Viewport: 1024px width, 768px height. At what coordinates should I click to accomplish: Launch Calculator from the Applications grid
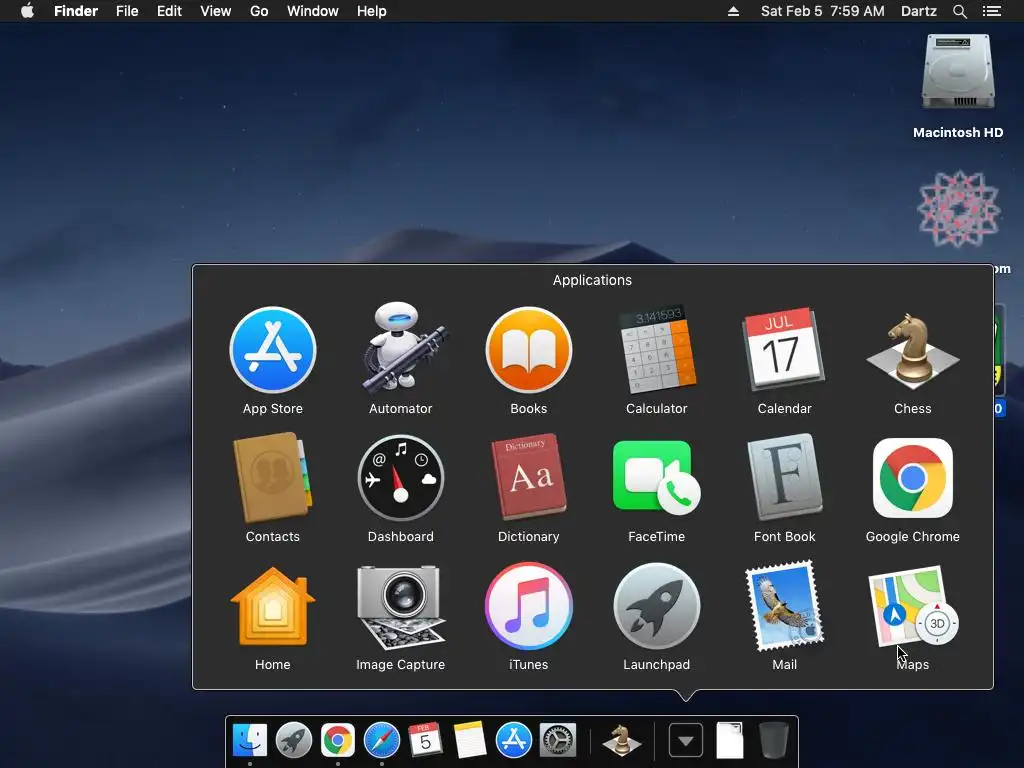pyautogui.click(x=657, y=349)
